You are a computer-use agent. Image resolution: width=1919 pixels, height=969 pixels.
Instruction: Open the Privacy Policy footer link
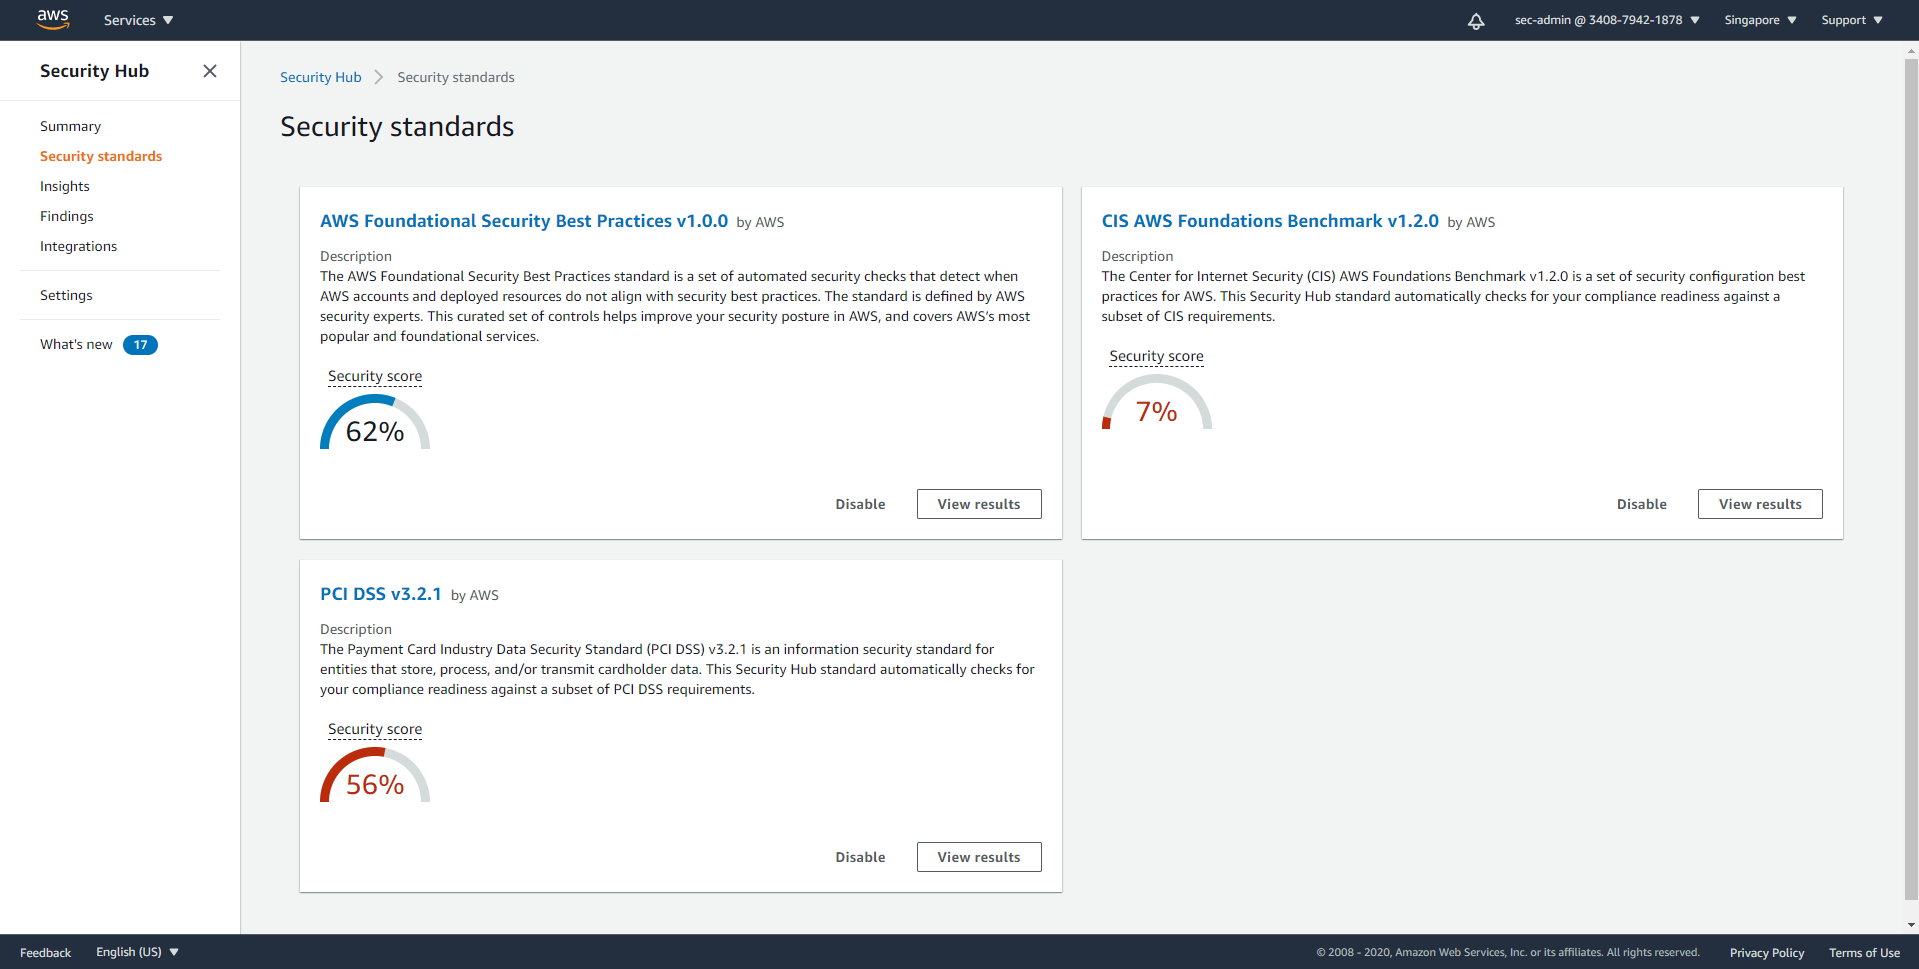pos(1767,952)
